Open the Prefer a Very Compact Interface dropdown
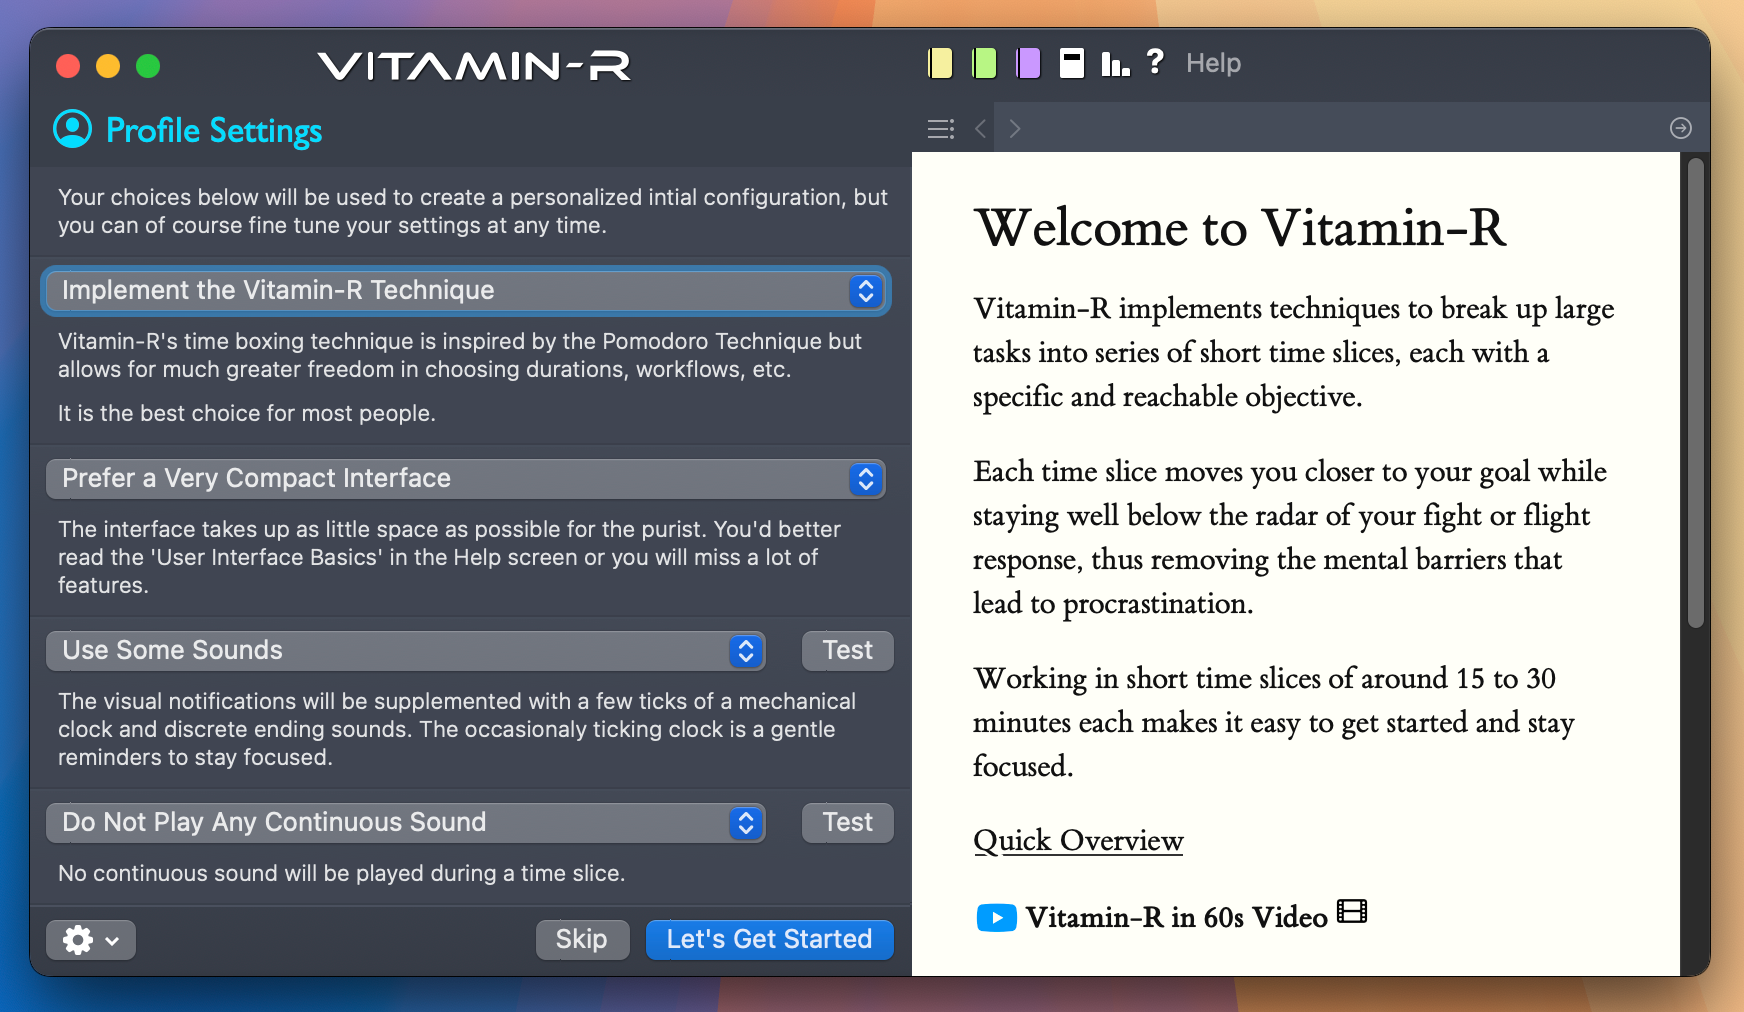The height and width of the screenshot is (1012, 1744). pyautogui.click(x=466, y=479)
